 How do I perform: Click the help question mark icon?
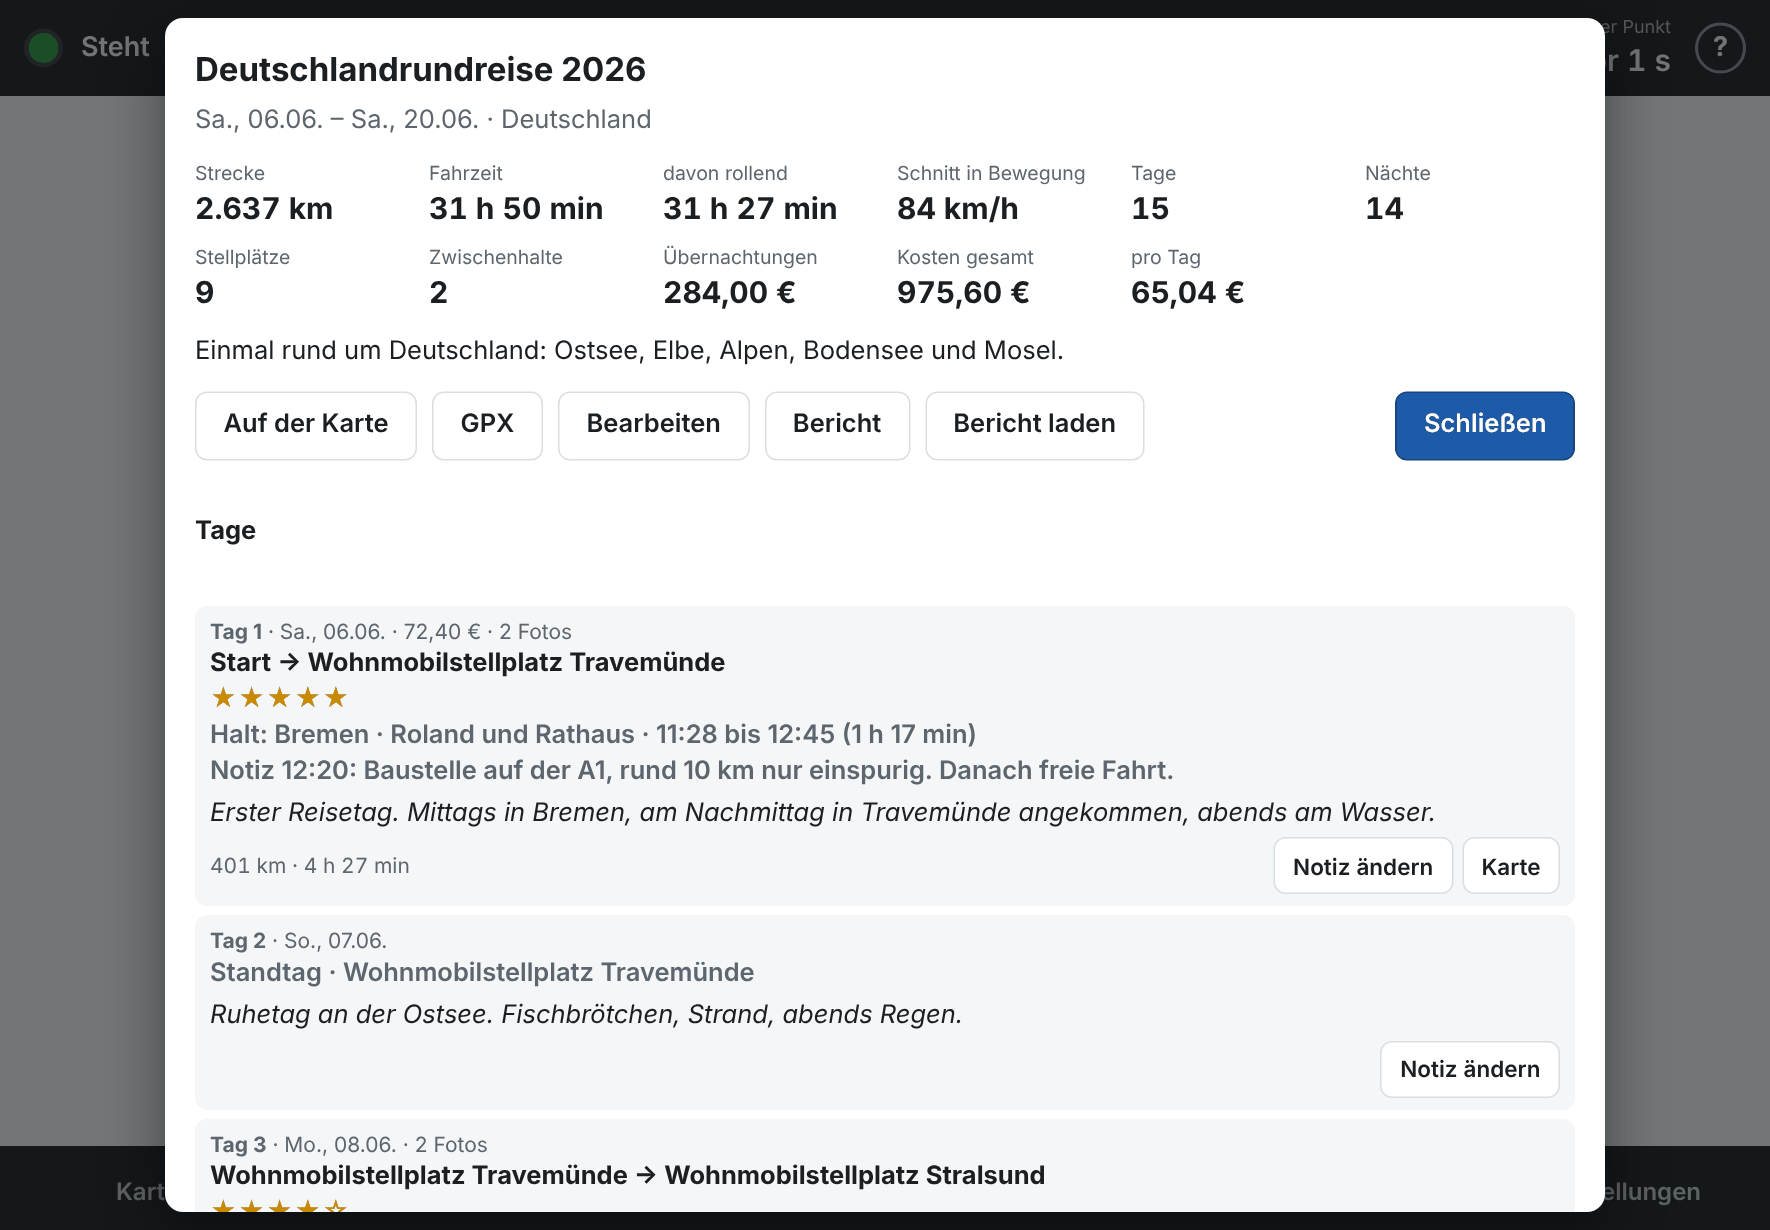[x=1720, y=47]
